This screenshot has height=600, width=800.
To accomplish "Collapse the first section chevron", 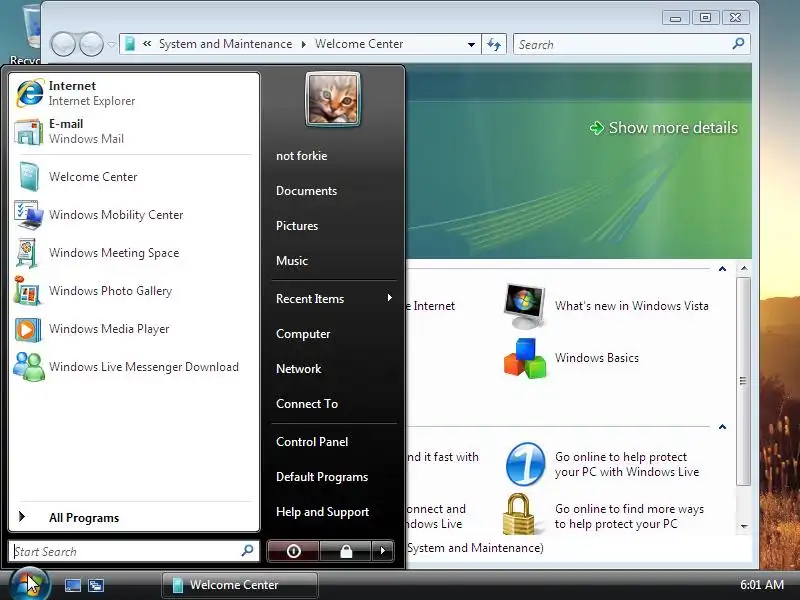I will pyautogui.click(x=722, y=269).
